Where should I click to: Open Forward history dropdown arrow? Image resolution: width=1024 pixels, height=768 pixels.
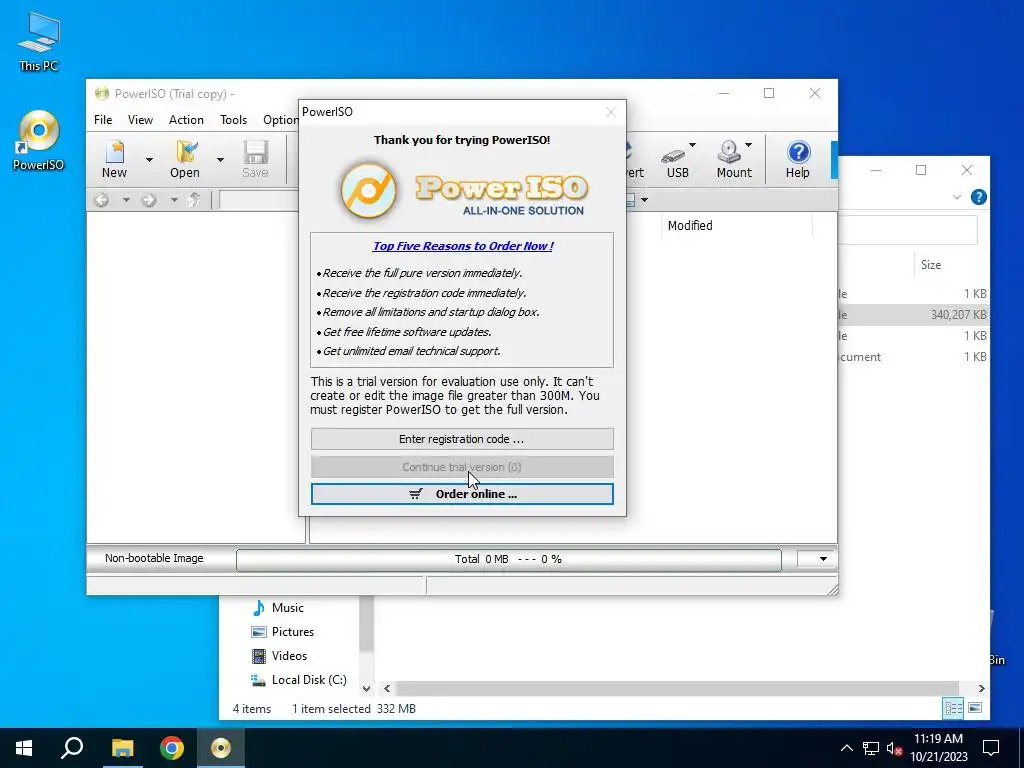(174, 200)
